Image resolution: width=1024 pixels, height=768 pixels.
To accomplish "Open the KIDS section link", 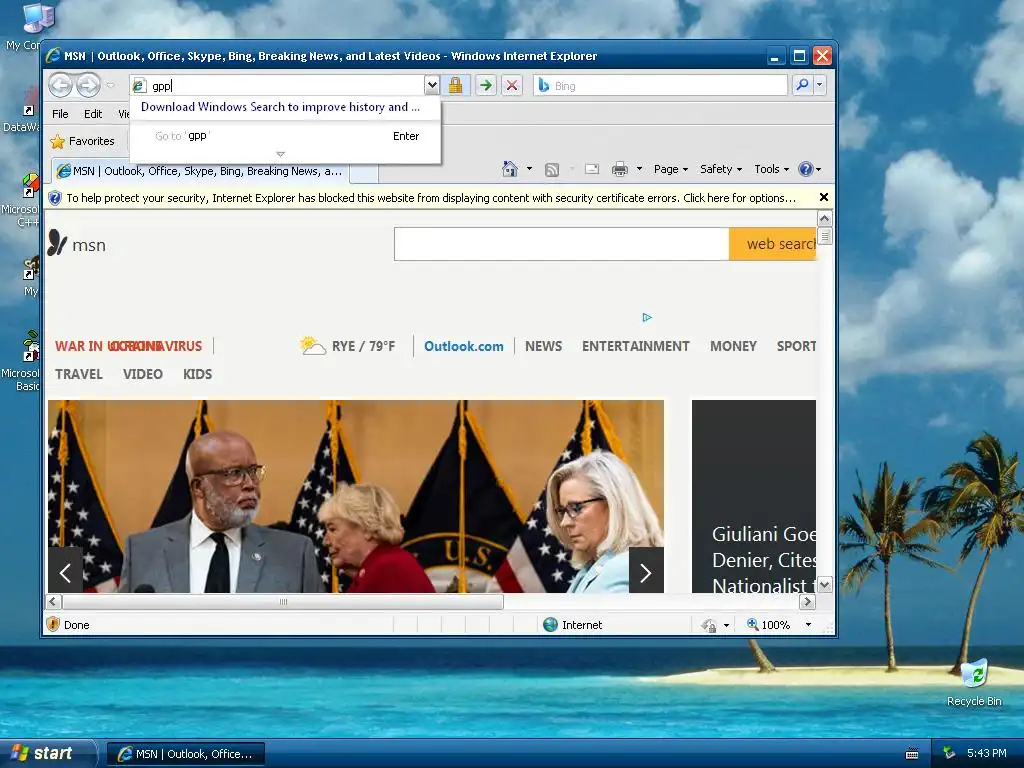I will coord(197,374).
